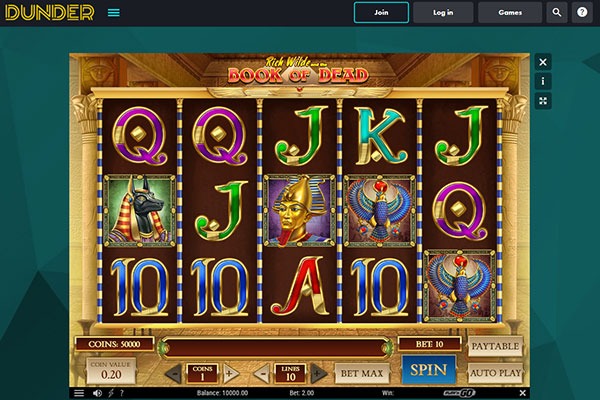The image size is (600, 400).
Task: Select the Bet Max button
Action: click(x=362, y=373)
